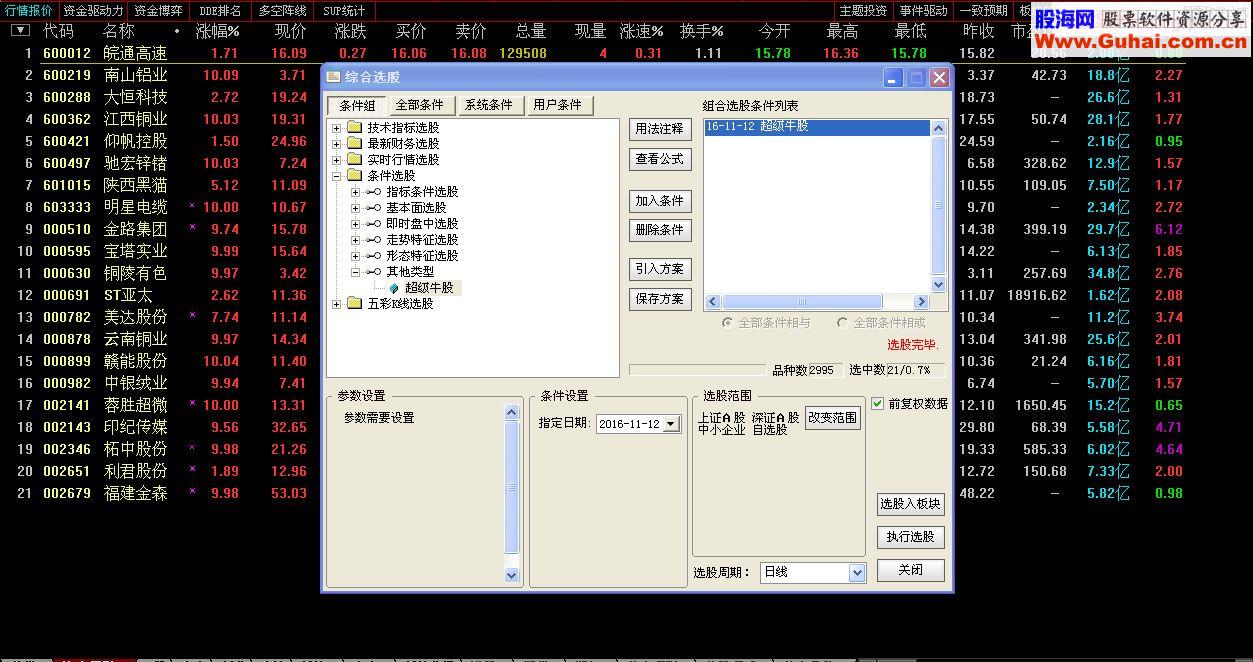Image resolution: width=1253 pixels, height=662 pixels.
Task: Open the 行情报价 top tab
Action: (x=29, y=11)
